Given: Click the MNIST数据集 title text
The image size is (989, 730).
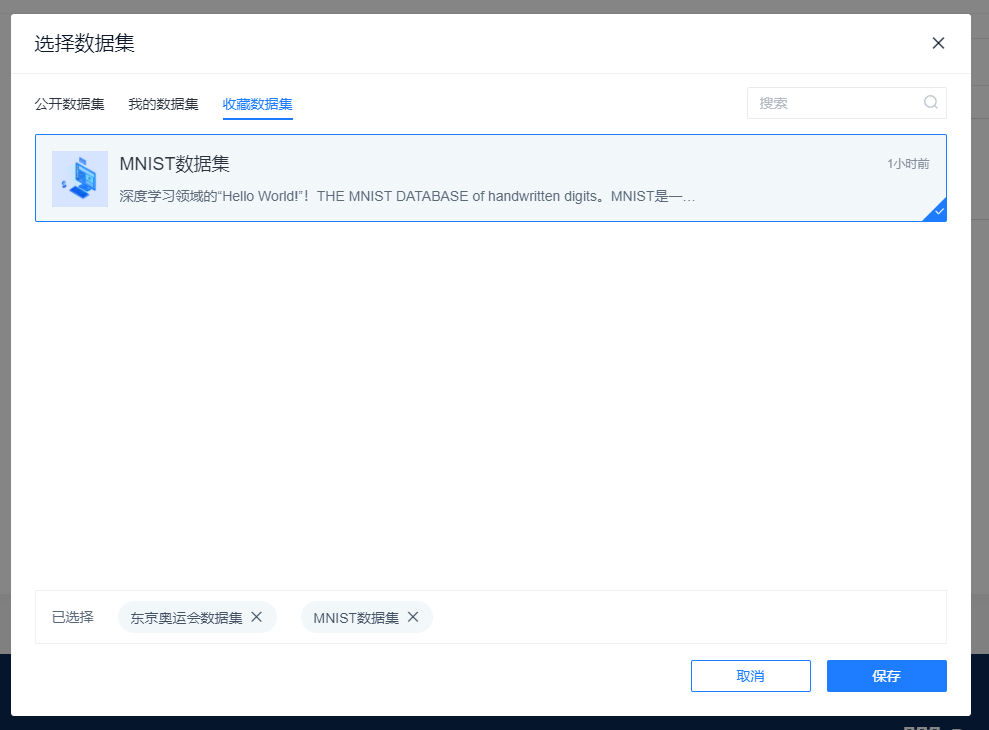Looking at the screenshot, I should click(175, 164).
